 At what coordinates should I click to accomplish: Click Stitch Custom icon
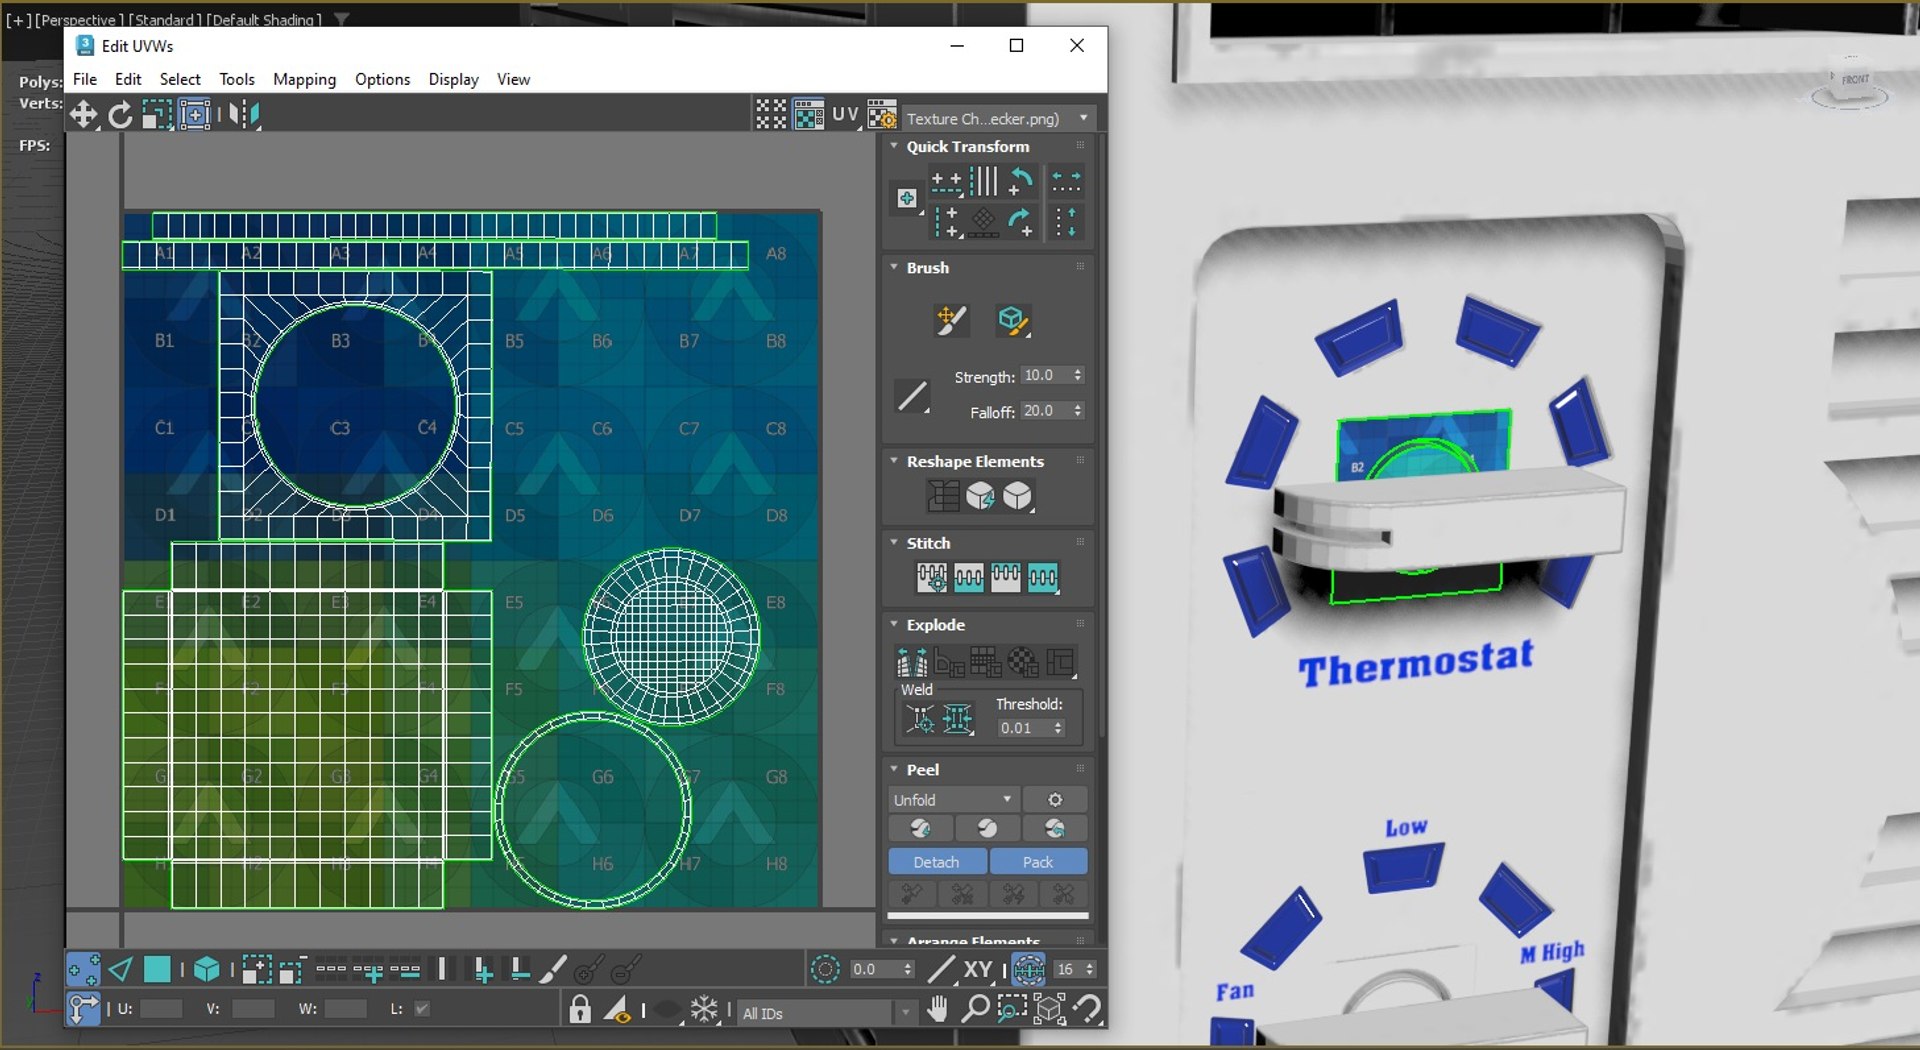[1043, 577]
